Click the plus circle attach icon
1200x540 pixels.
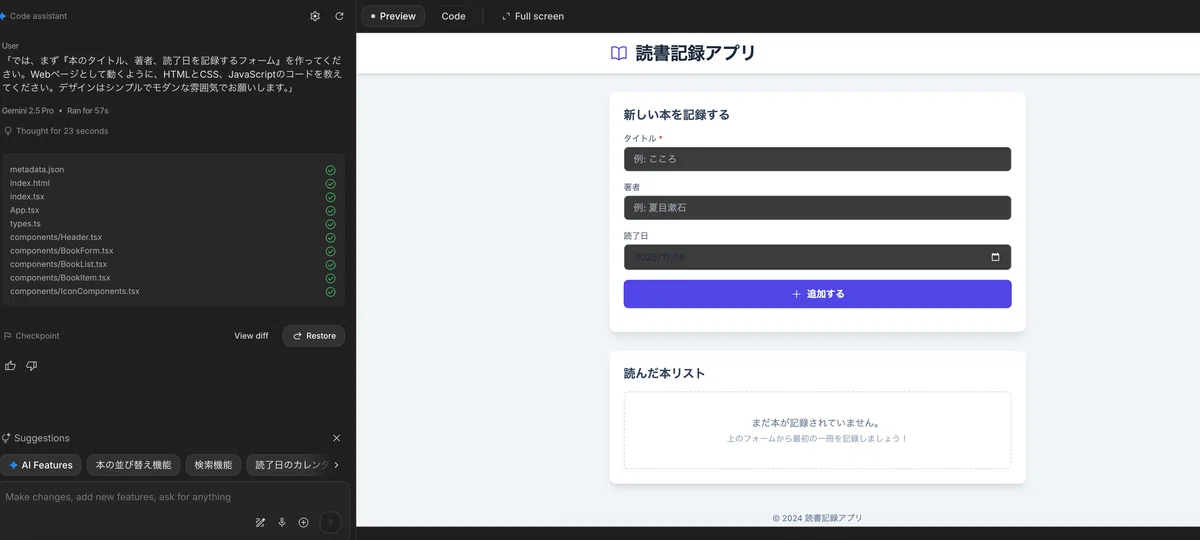click(303, 522)
